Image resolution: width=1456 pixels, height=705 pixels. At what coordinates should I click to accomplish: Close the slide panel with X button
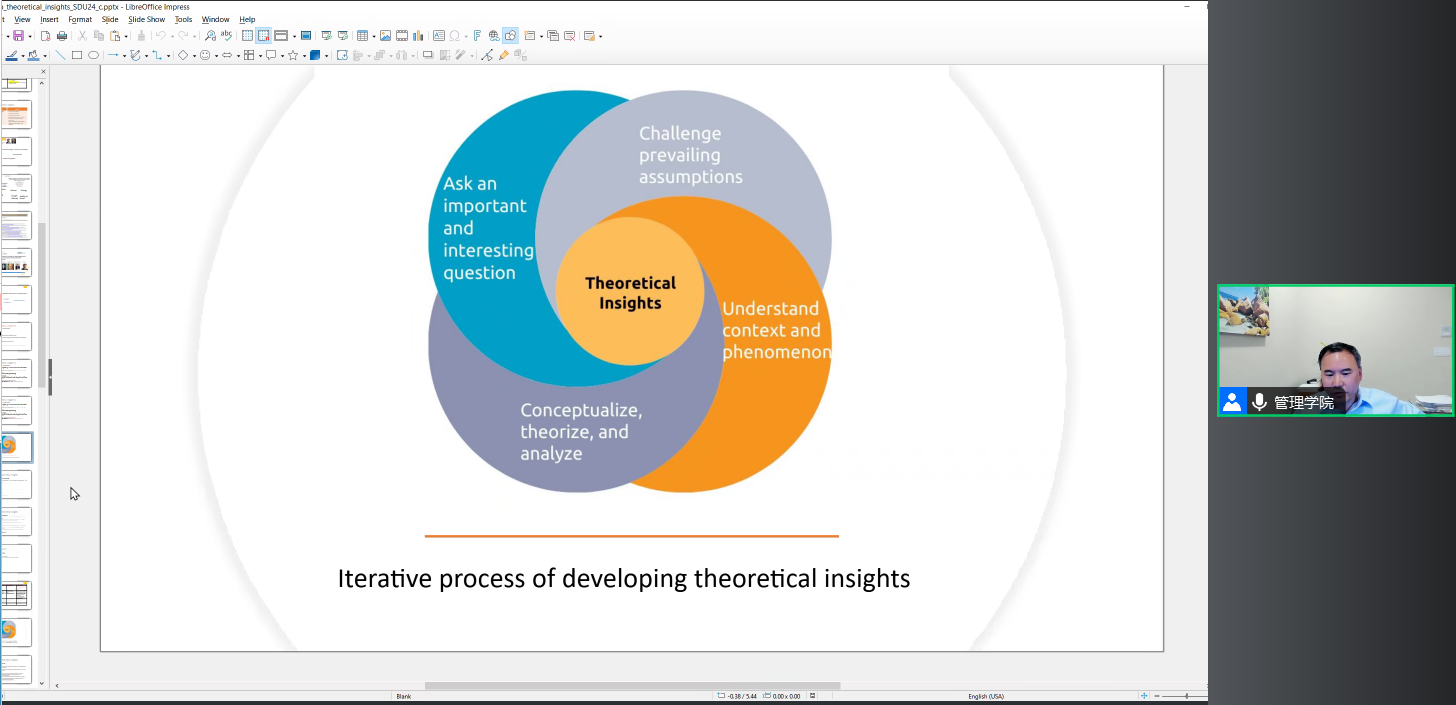pos(43,72)
